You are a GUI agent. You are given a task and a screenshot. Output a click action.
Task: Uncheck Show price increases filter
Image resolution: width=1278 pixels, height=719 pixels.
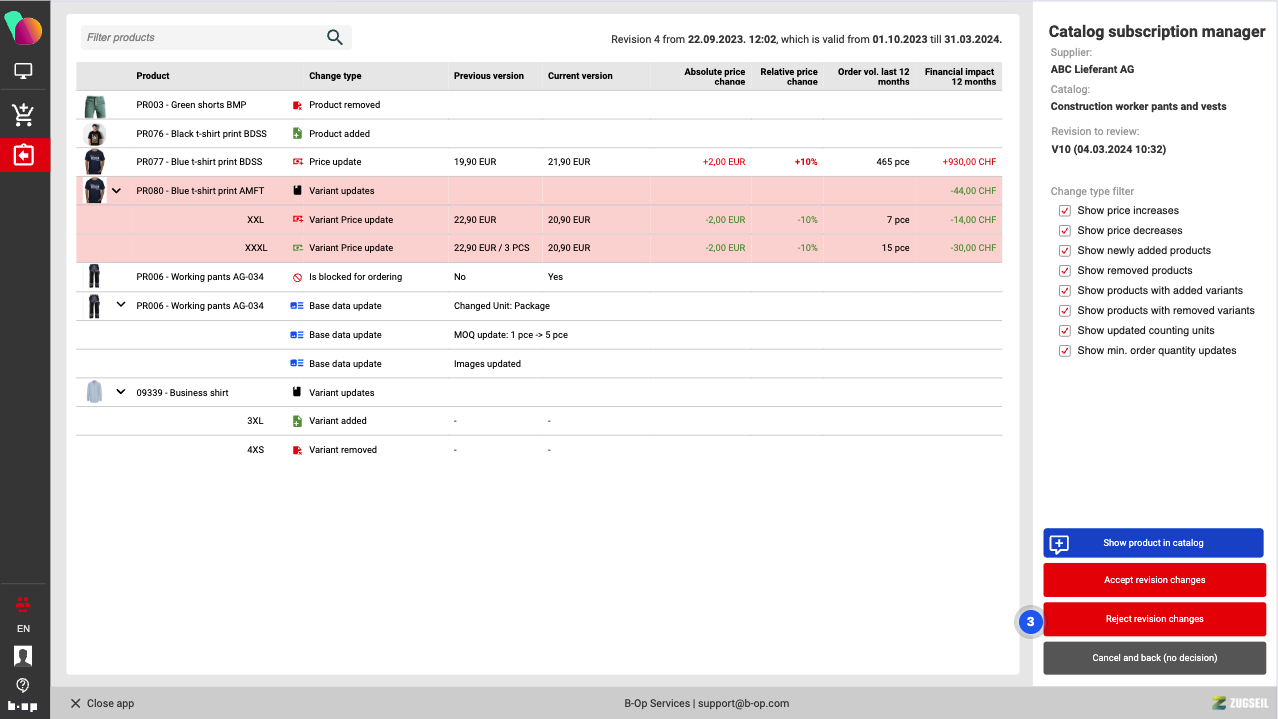click(1065, 211)
